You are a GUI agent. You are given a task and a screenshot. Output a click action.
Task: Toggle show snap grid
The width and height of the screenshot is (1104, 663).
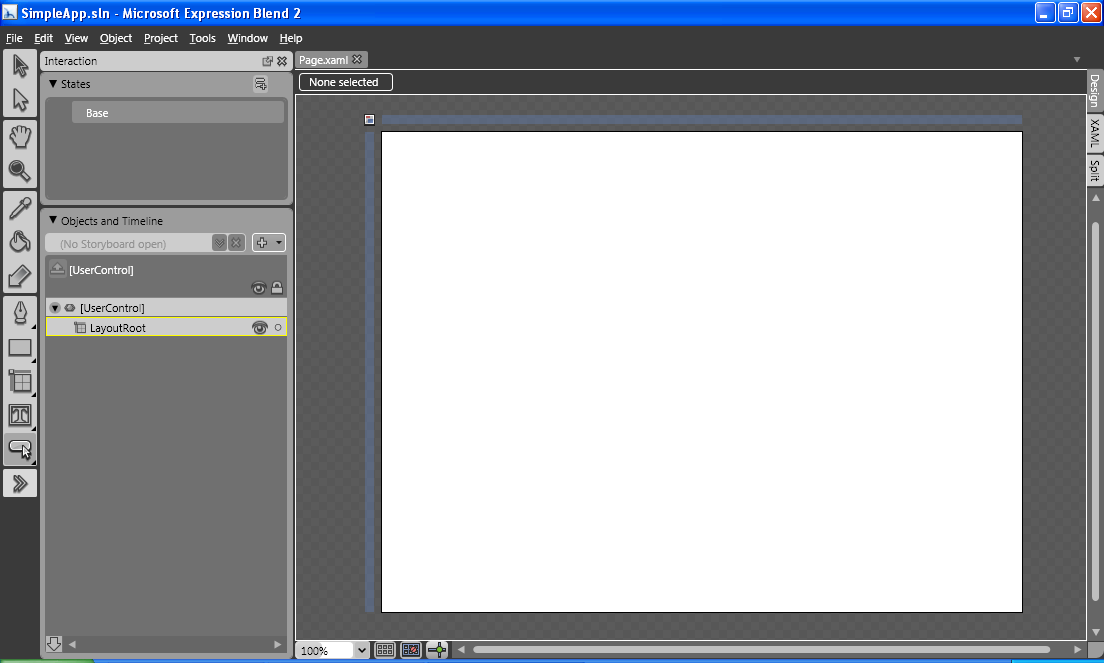click(x=384, y=650)
